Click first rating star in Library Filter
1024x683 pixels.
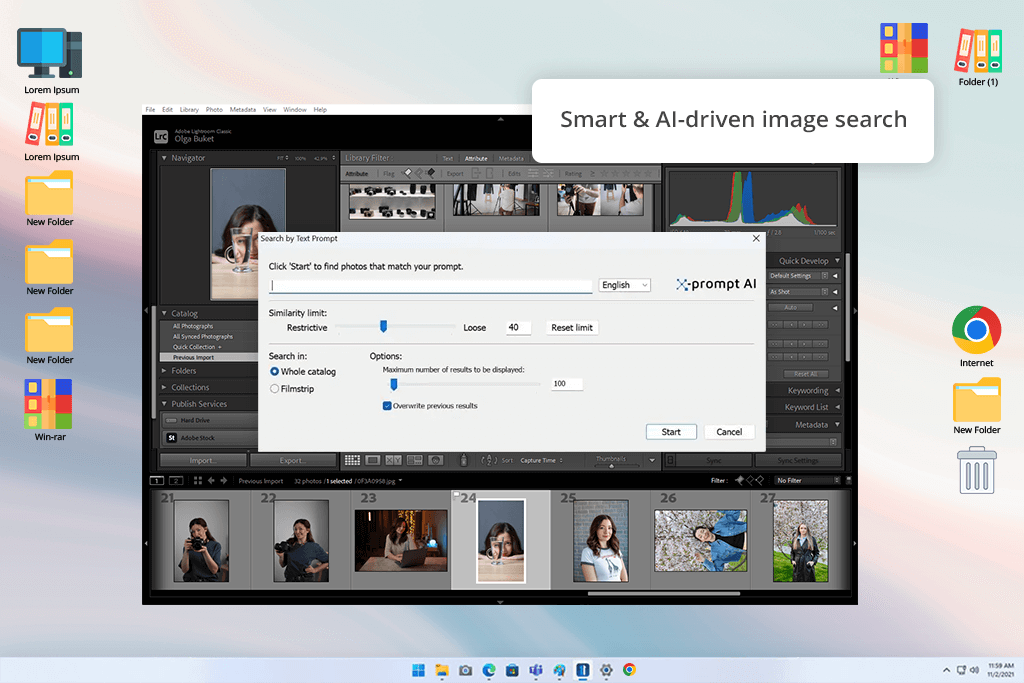[604, 174]
